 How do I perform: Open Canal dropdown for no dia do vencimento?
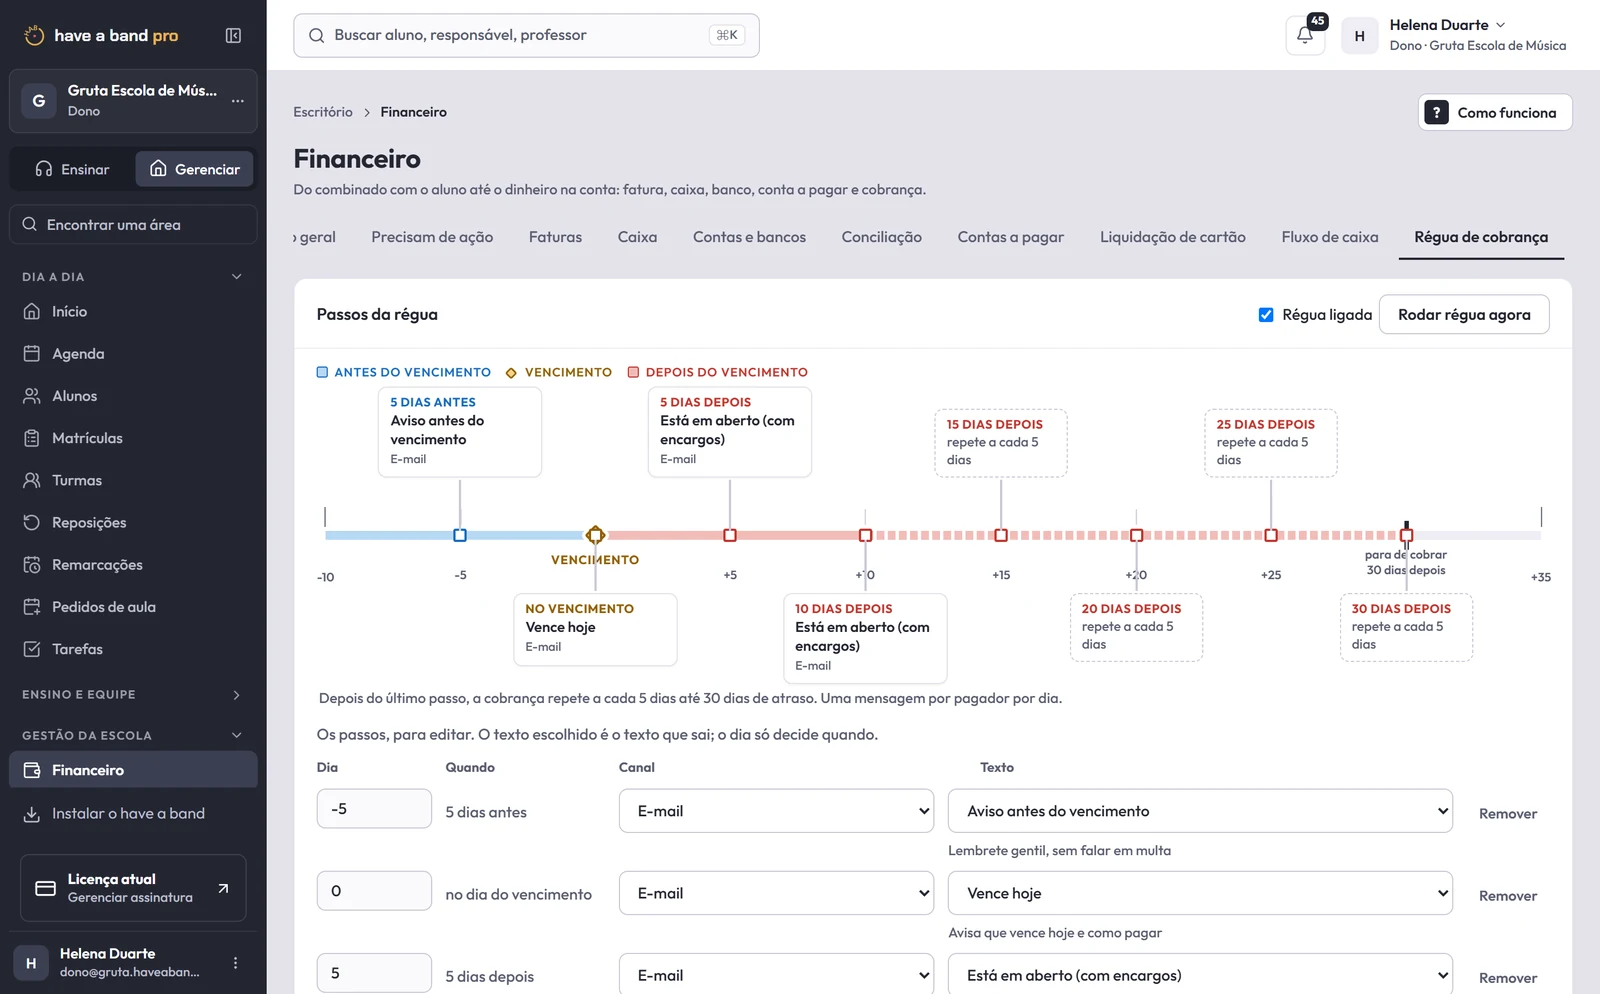click(776, 893)
